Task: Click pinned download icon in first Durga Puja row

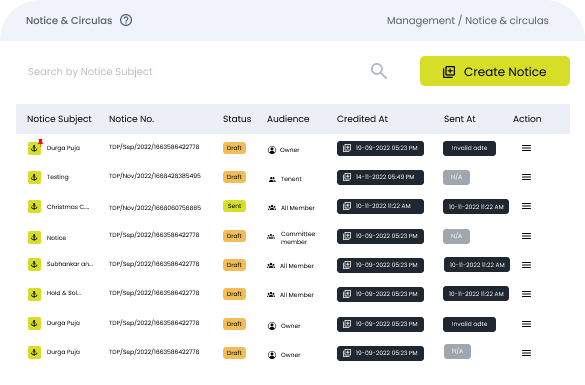Action: pyautogui.click(x=34, y=148)
